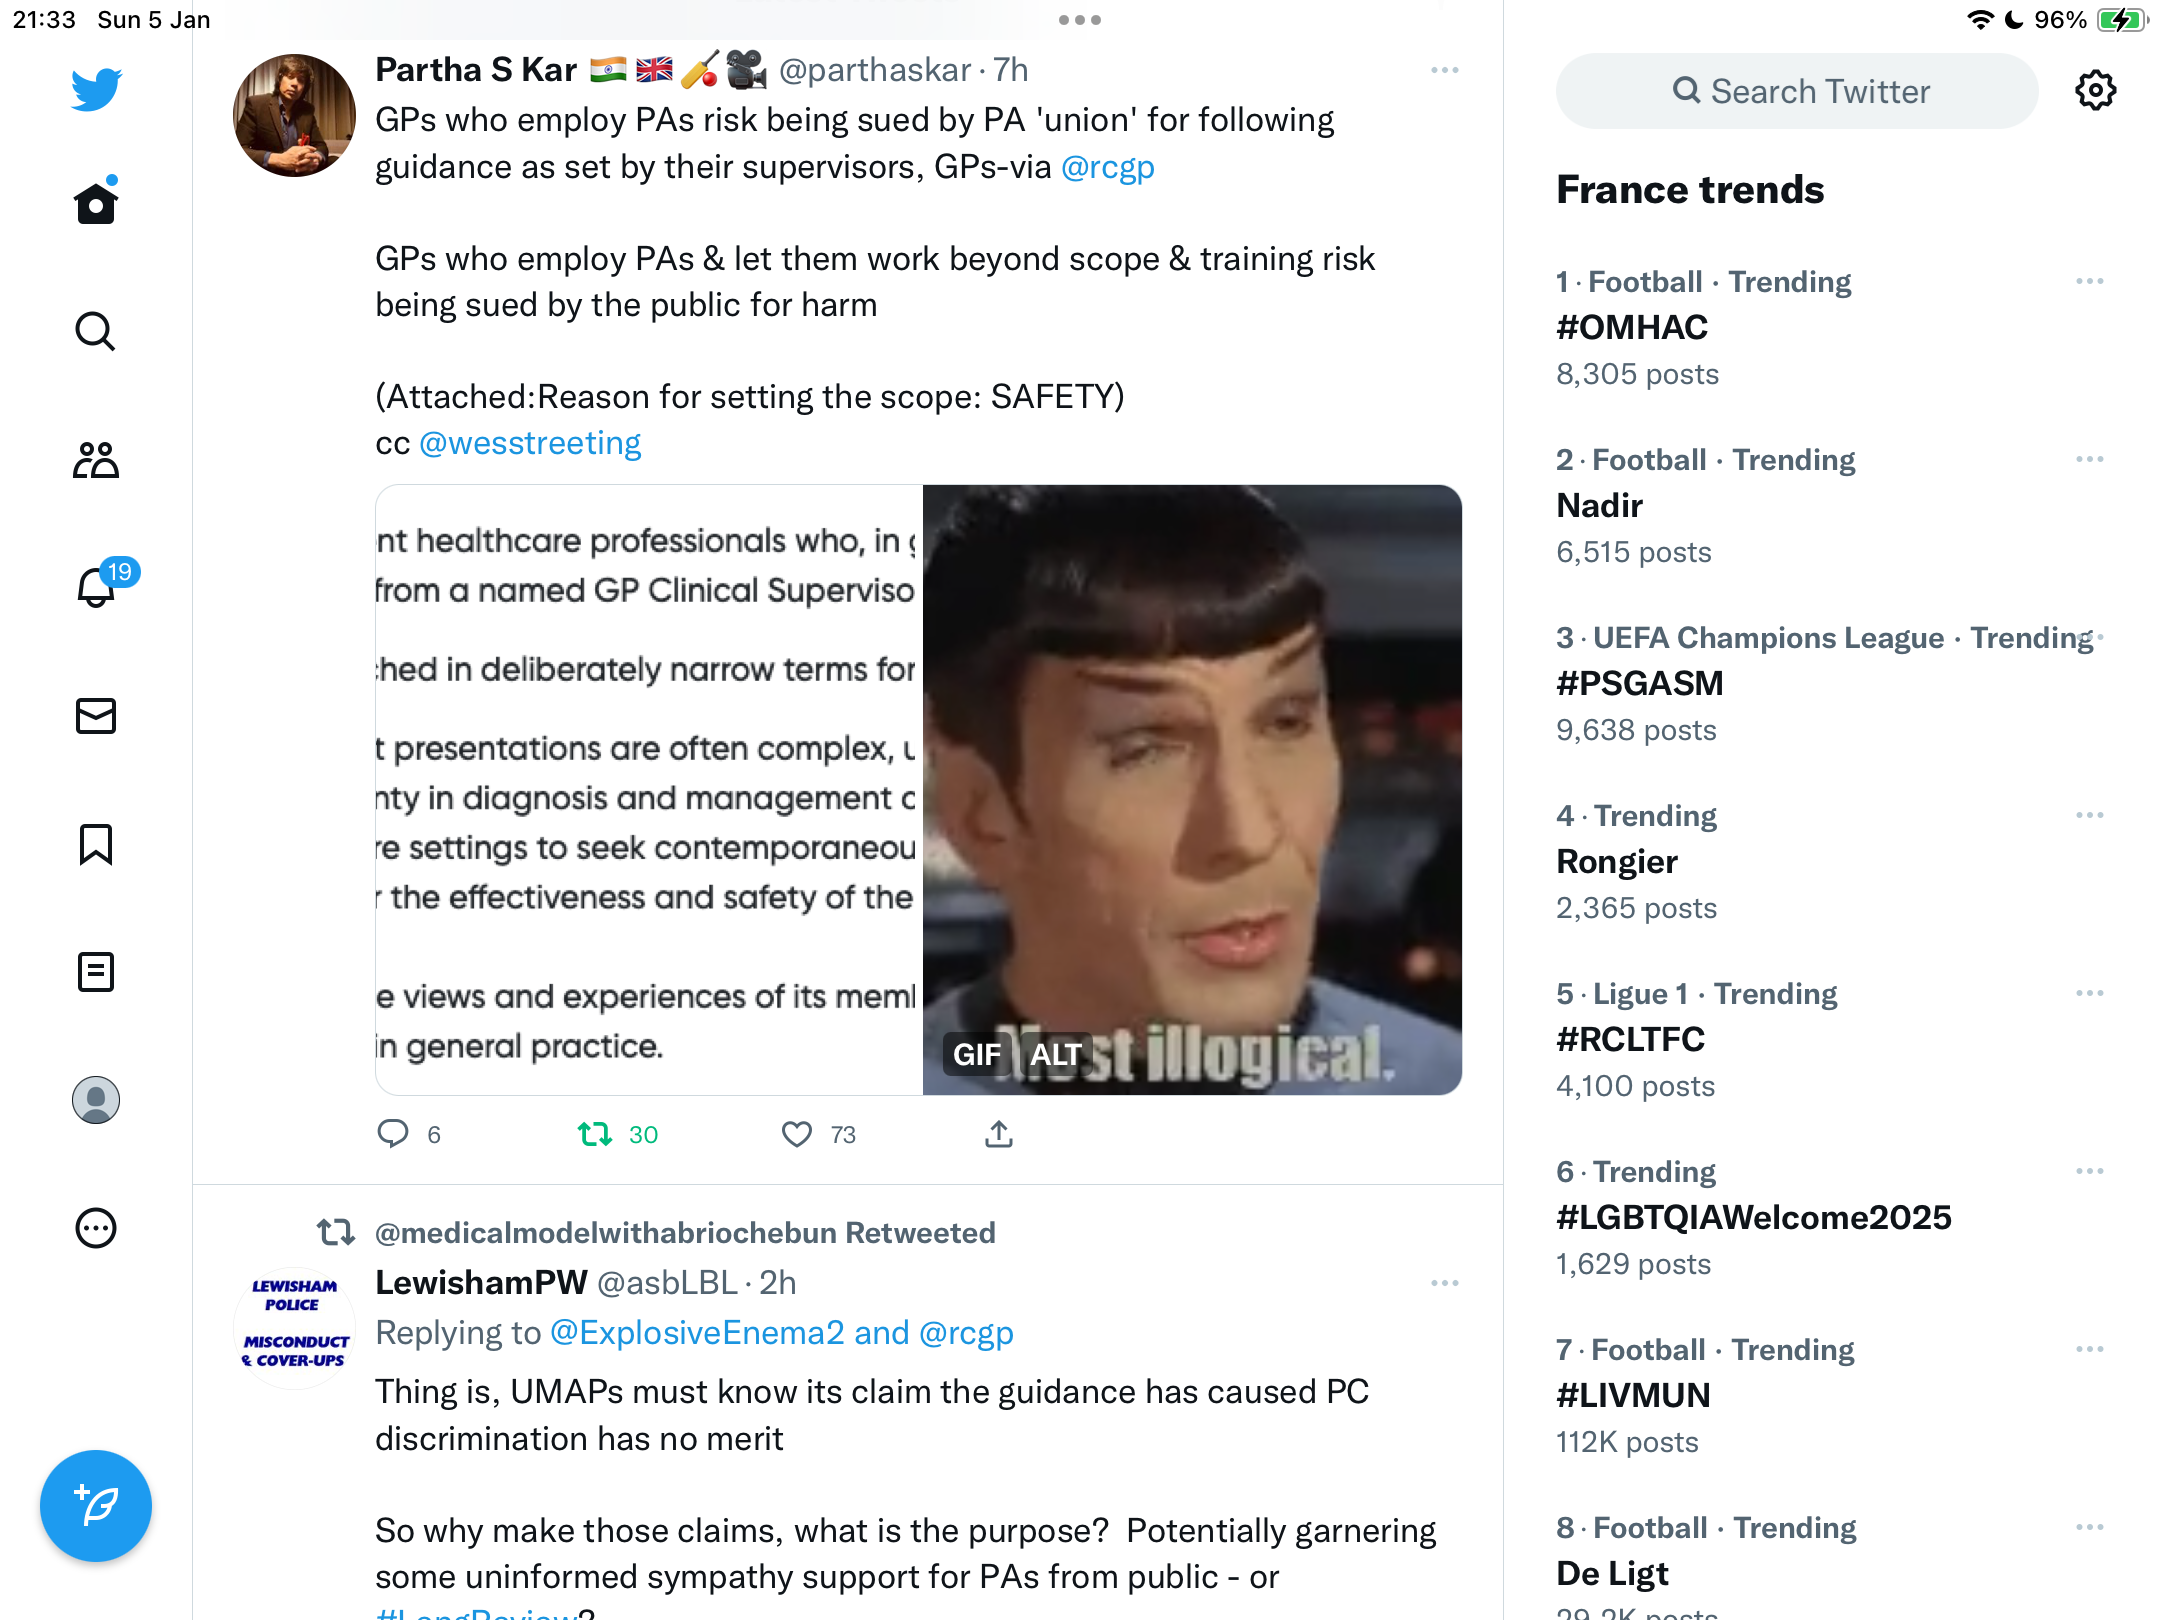
Task: Open options menu for #OMHAC trend
Action: click(2090, 281)
